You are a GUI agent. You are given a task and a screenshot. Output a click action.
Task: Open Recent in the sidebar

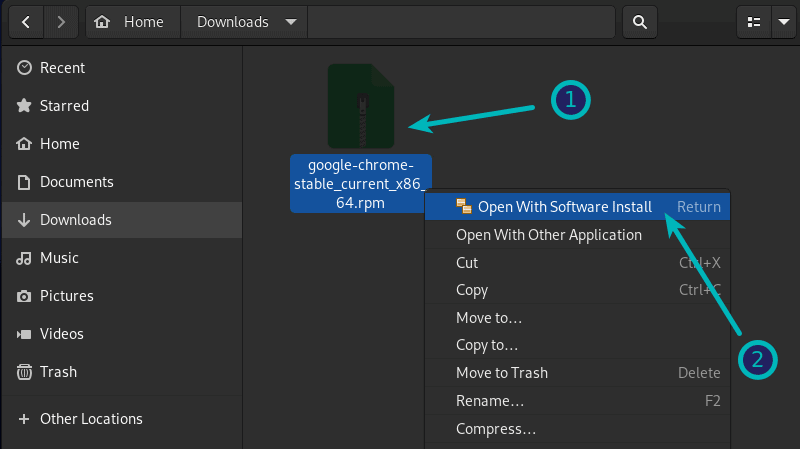(62, 68)
